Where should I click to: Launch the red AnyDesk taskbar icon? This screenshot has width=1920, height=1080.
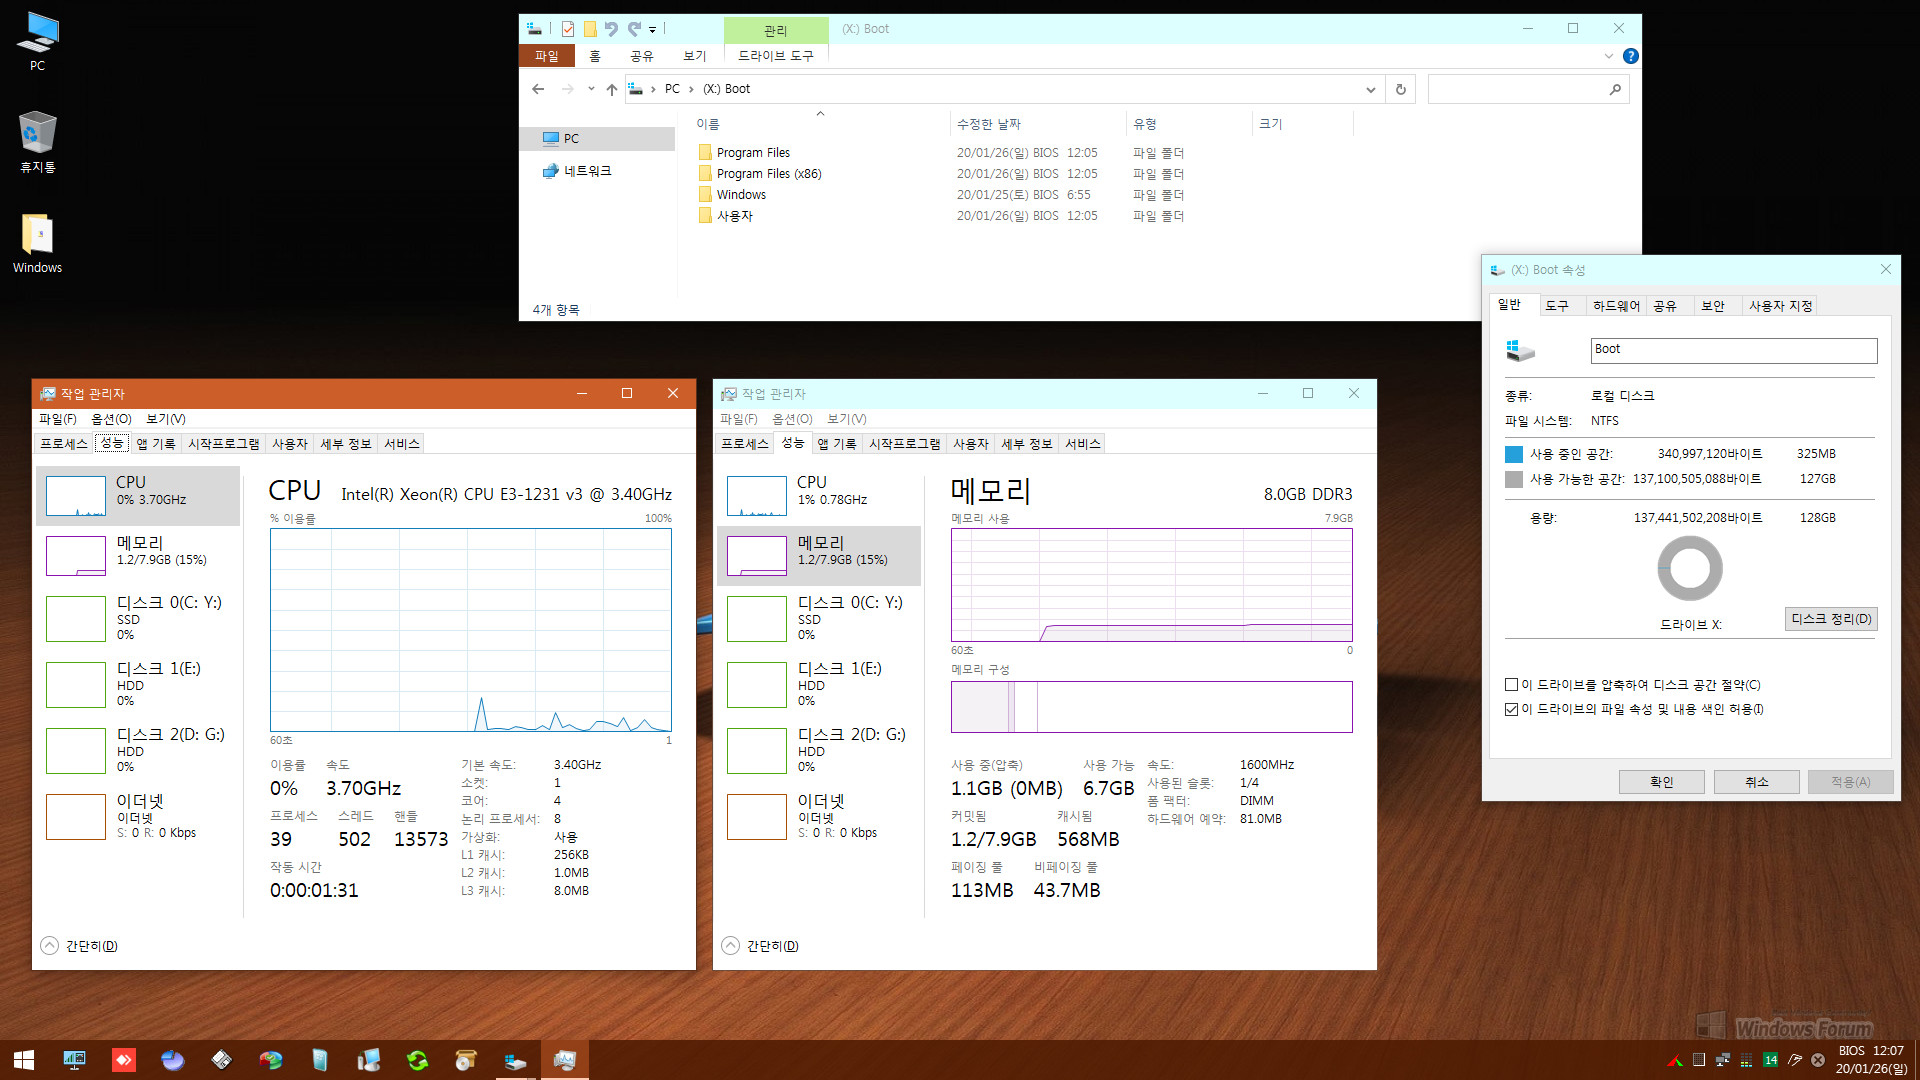click(x=123, y=1060)
